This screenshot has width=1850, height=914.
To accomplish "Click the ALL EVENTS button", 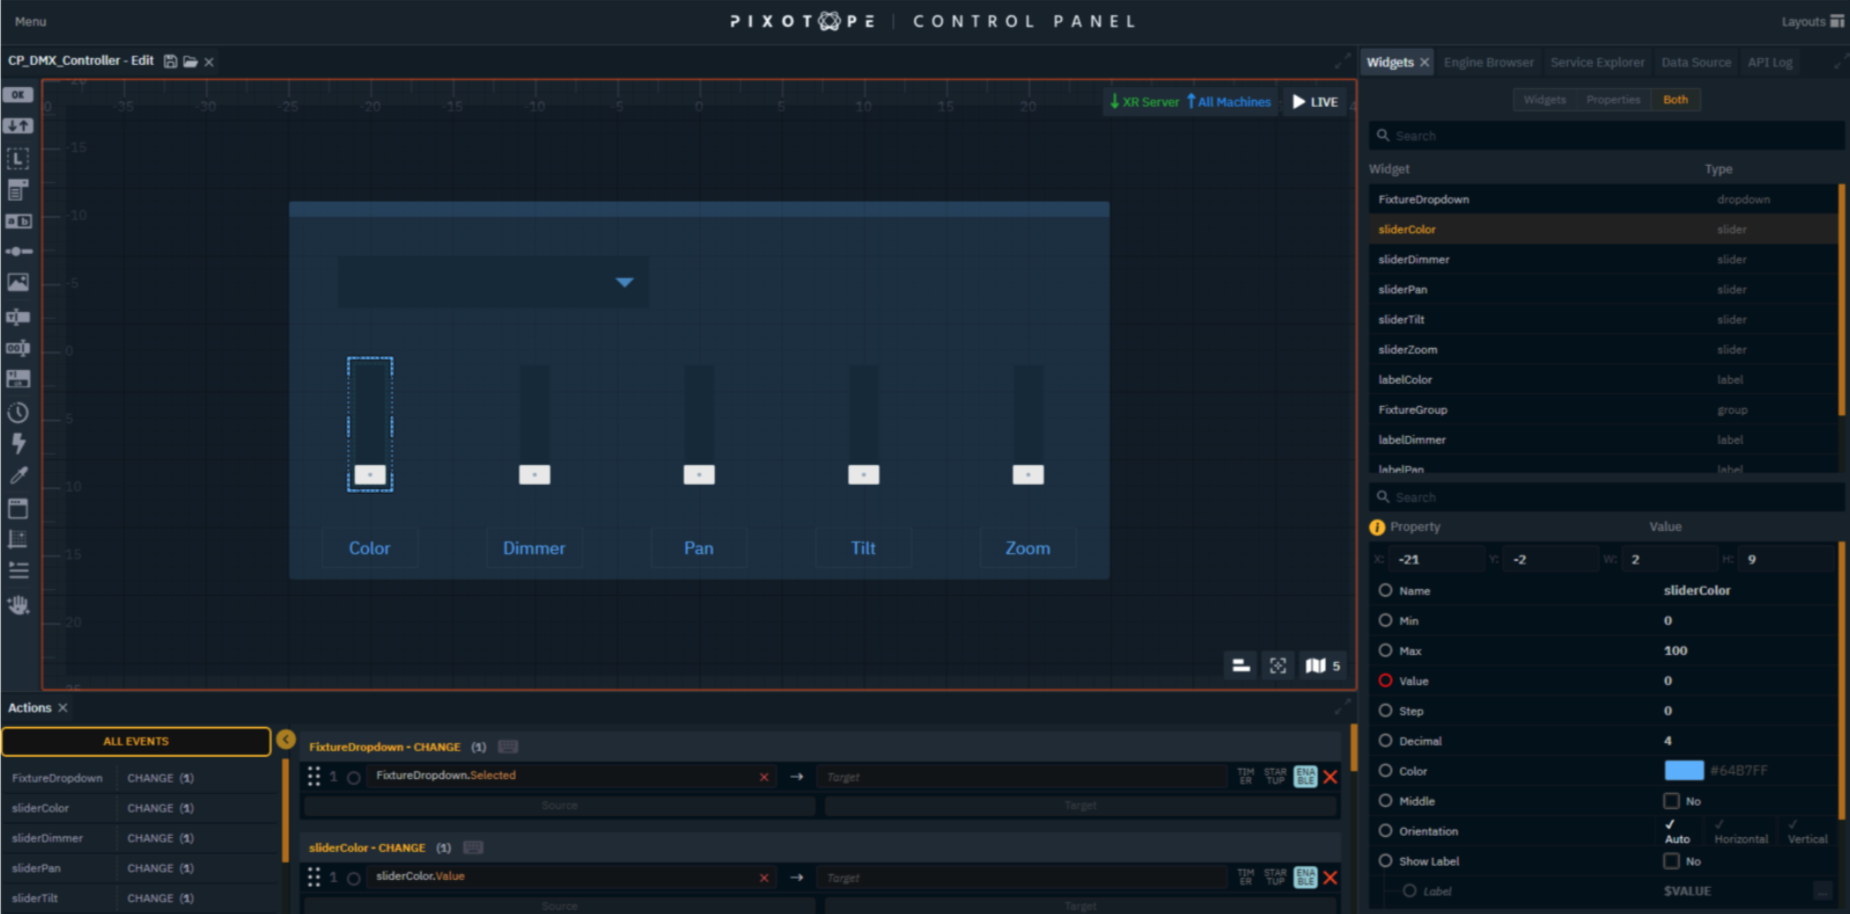I will pos(136,741).
